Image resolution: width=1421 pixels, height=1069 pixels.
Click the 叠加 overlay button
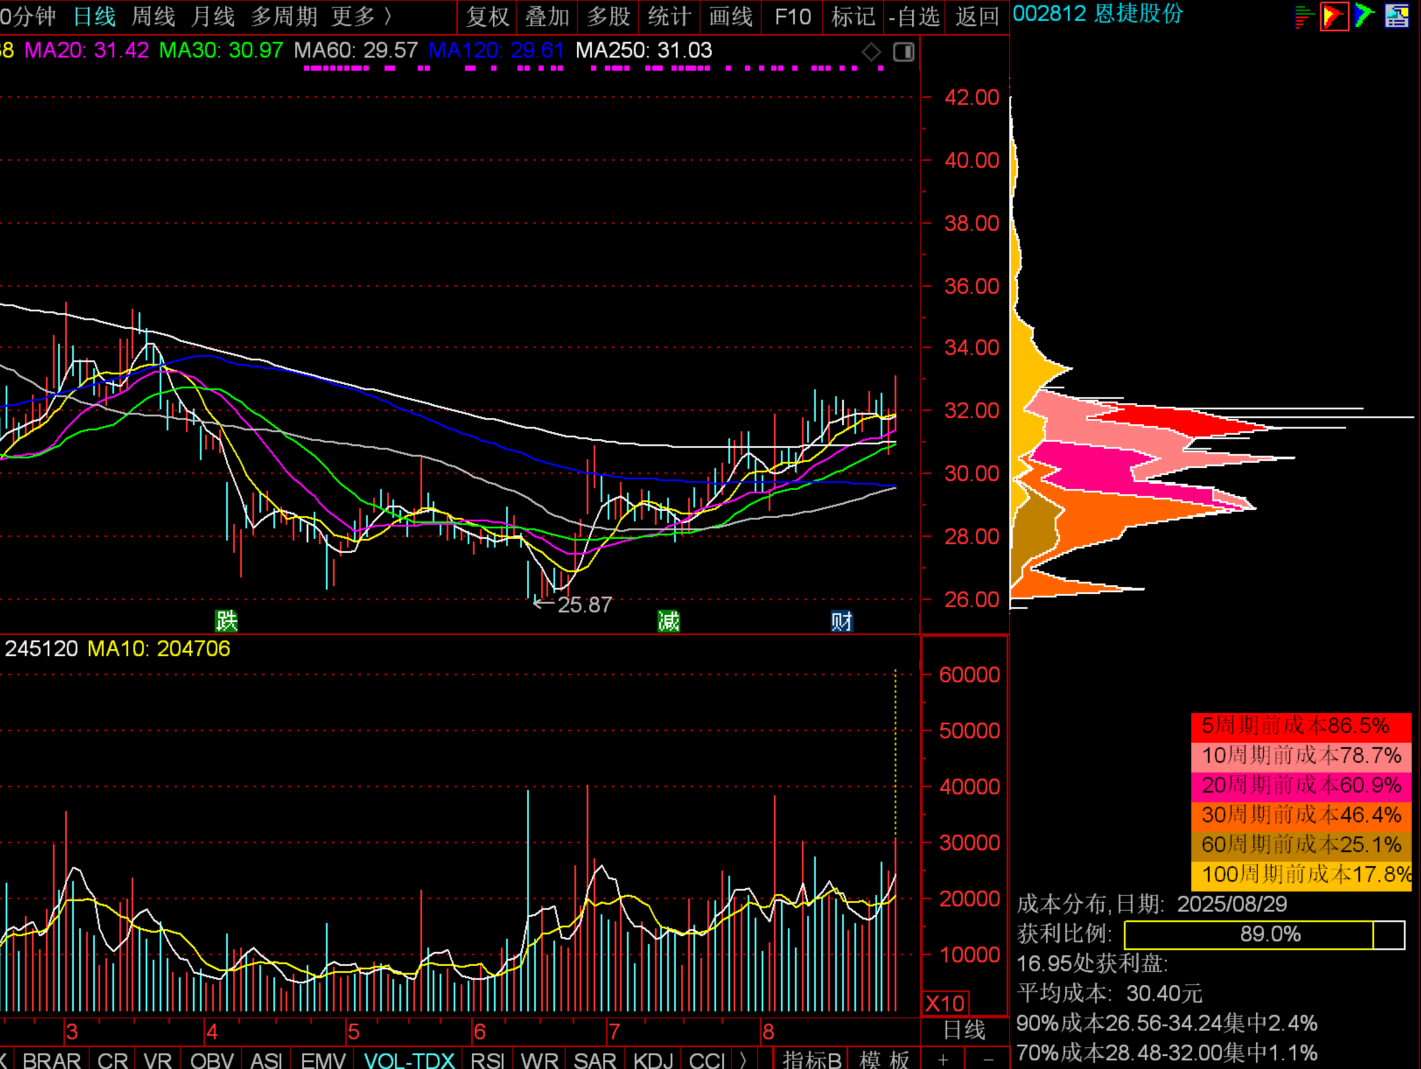pyautogui.click(x=548, y=17)
